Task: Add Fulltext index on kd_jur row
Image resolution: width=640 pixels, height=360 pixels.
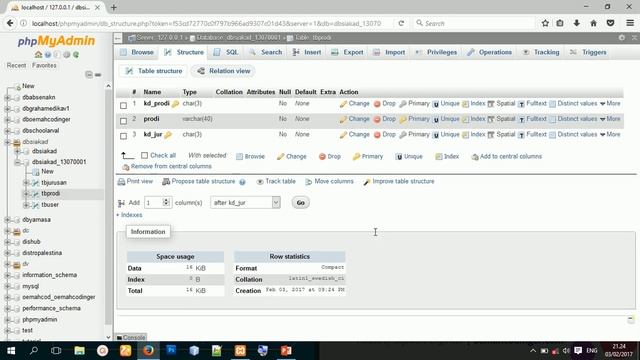Action: click(x=532, y=135)
